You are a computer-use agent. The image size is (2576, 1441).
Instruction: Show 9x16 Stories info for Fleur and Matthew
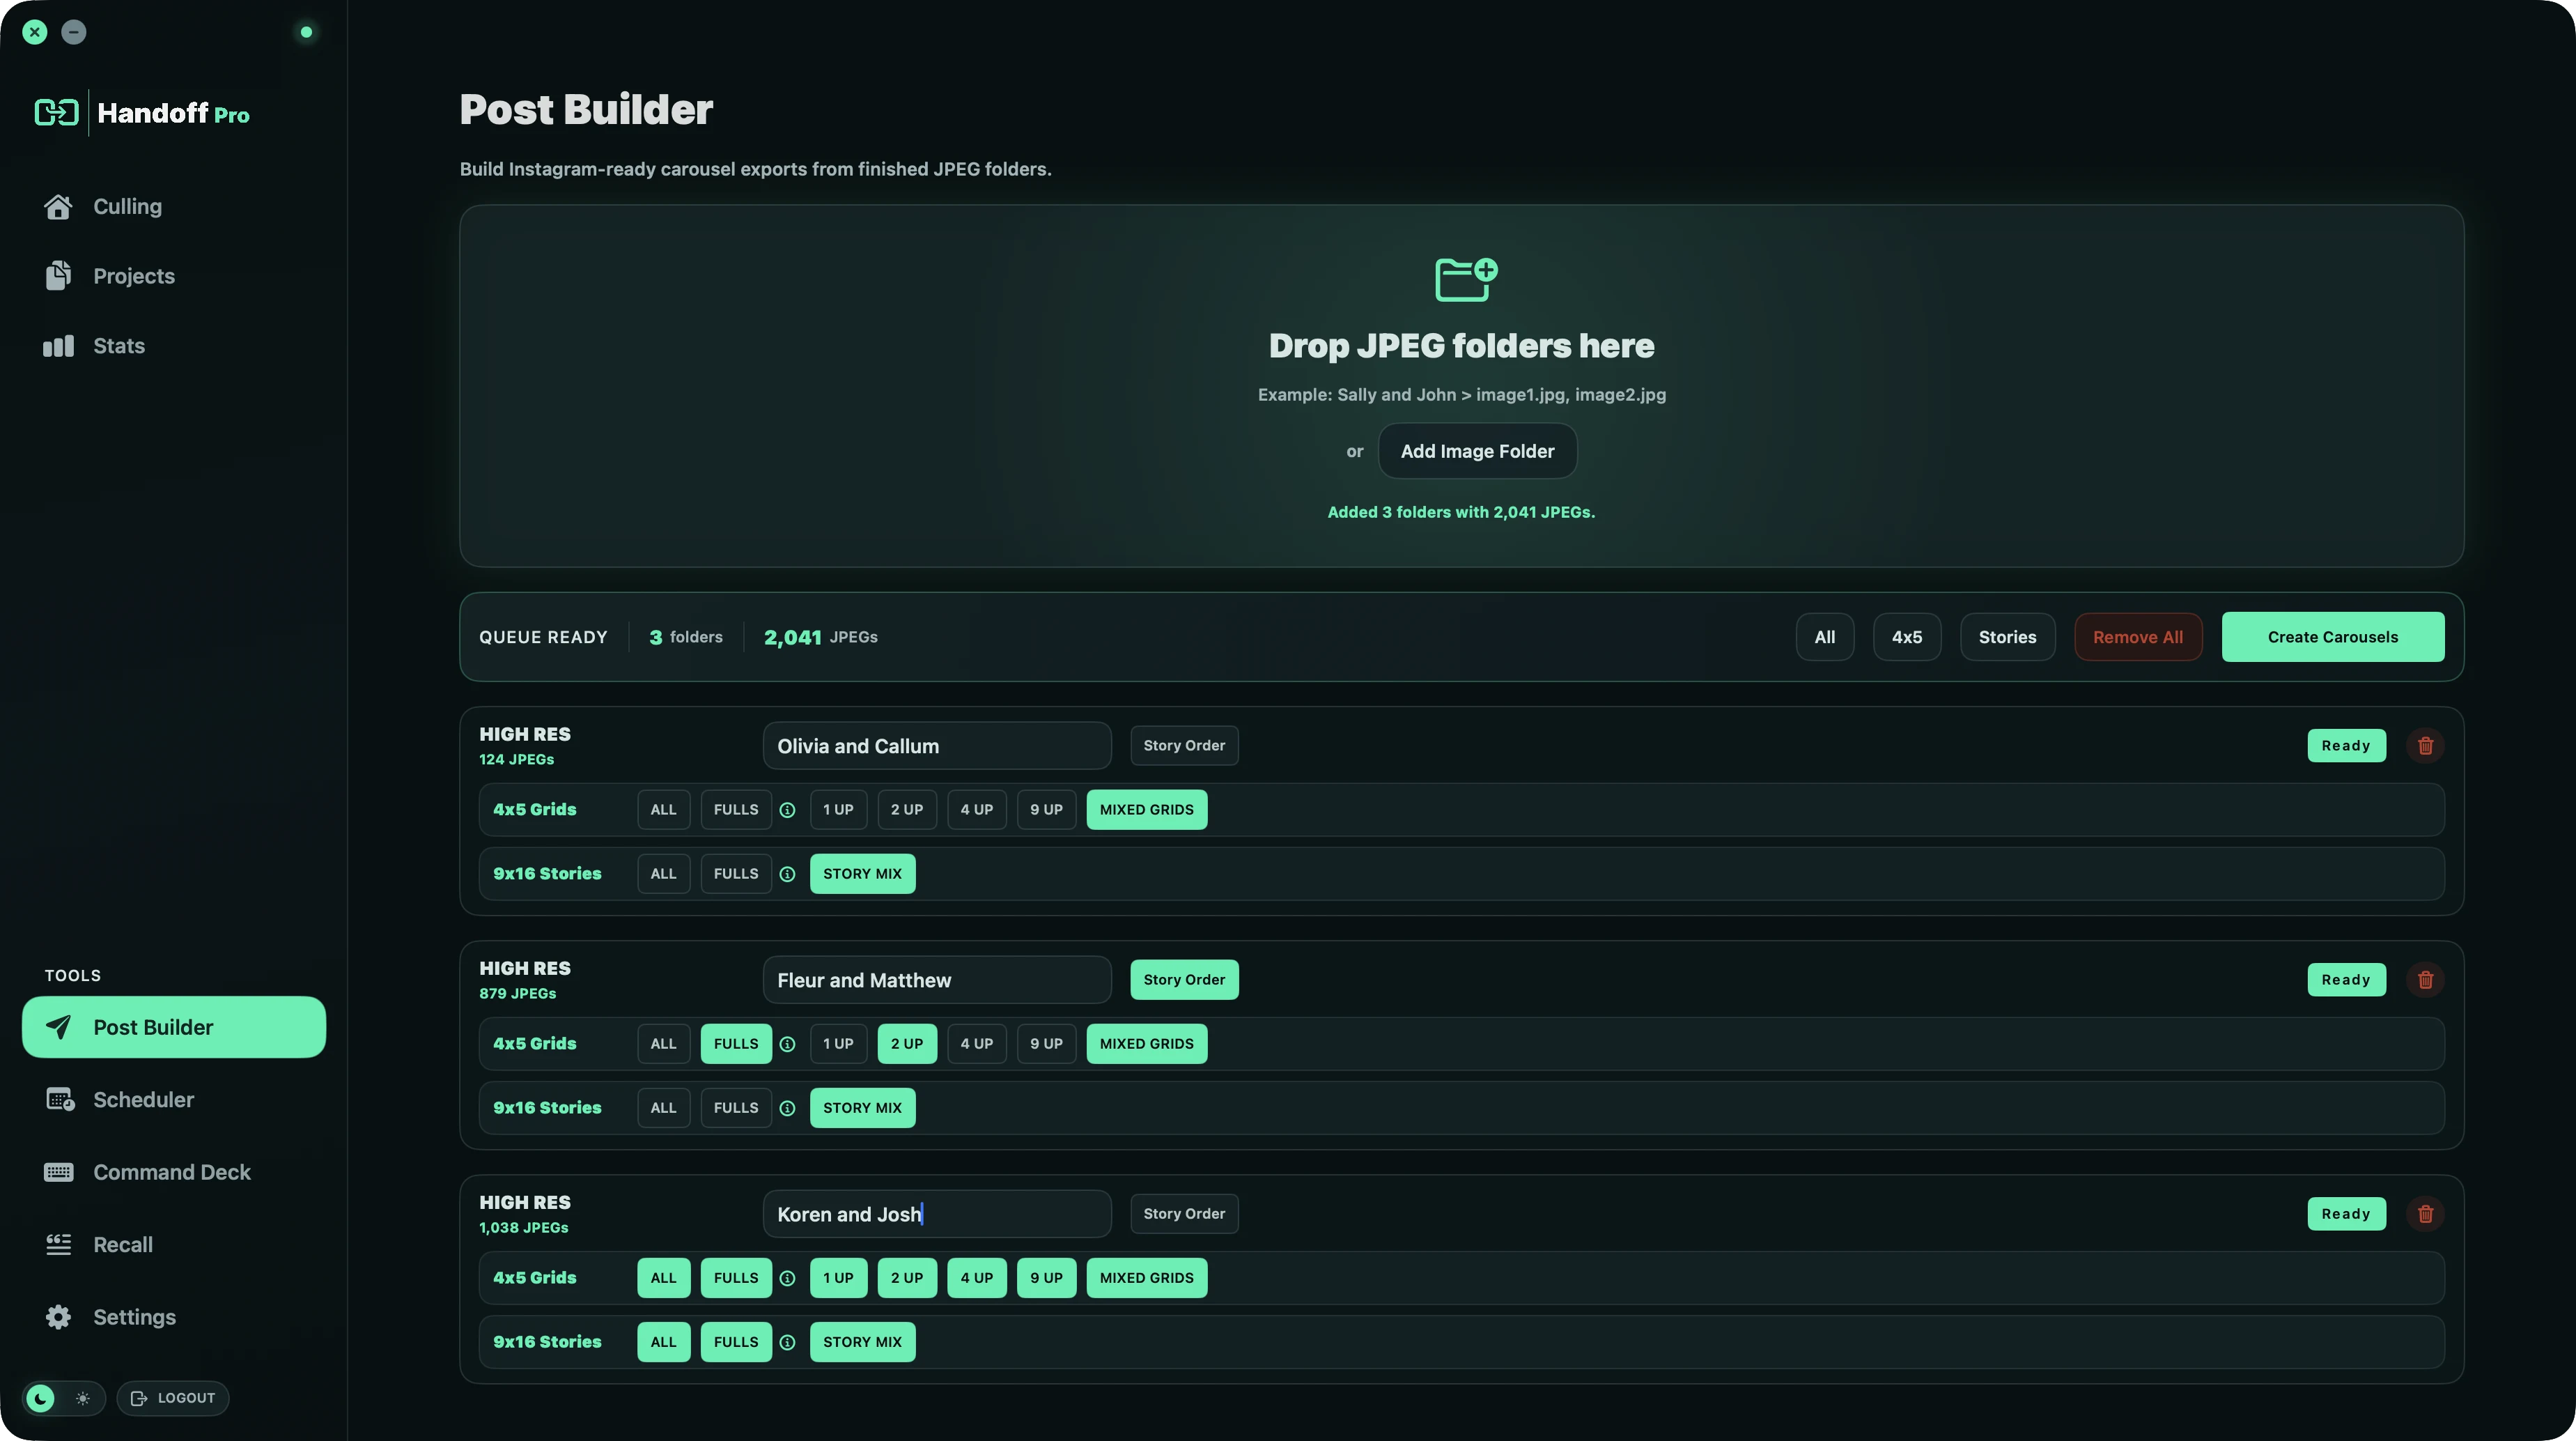(x=788, y=1108)
